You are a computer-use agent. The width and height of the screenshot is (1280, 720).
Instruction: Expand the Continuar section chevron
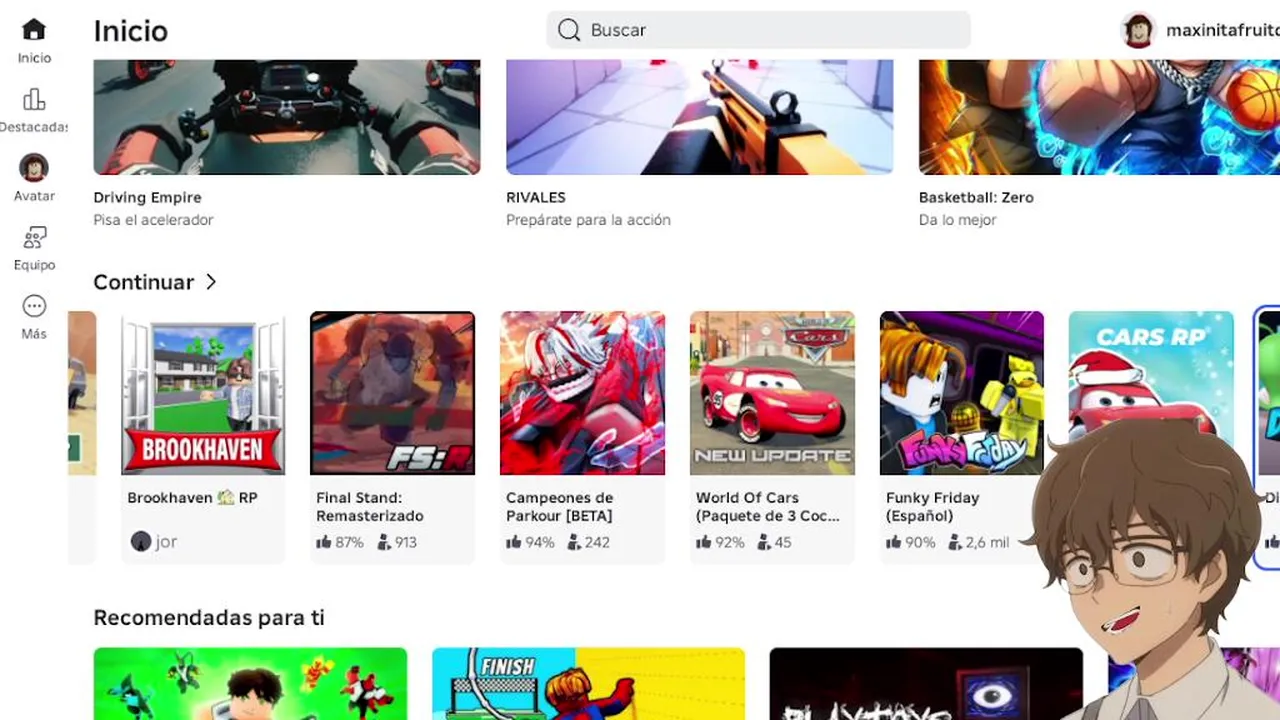click(x=211, y=282)
